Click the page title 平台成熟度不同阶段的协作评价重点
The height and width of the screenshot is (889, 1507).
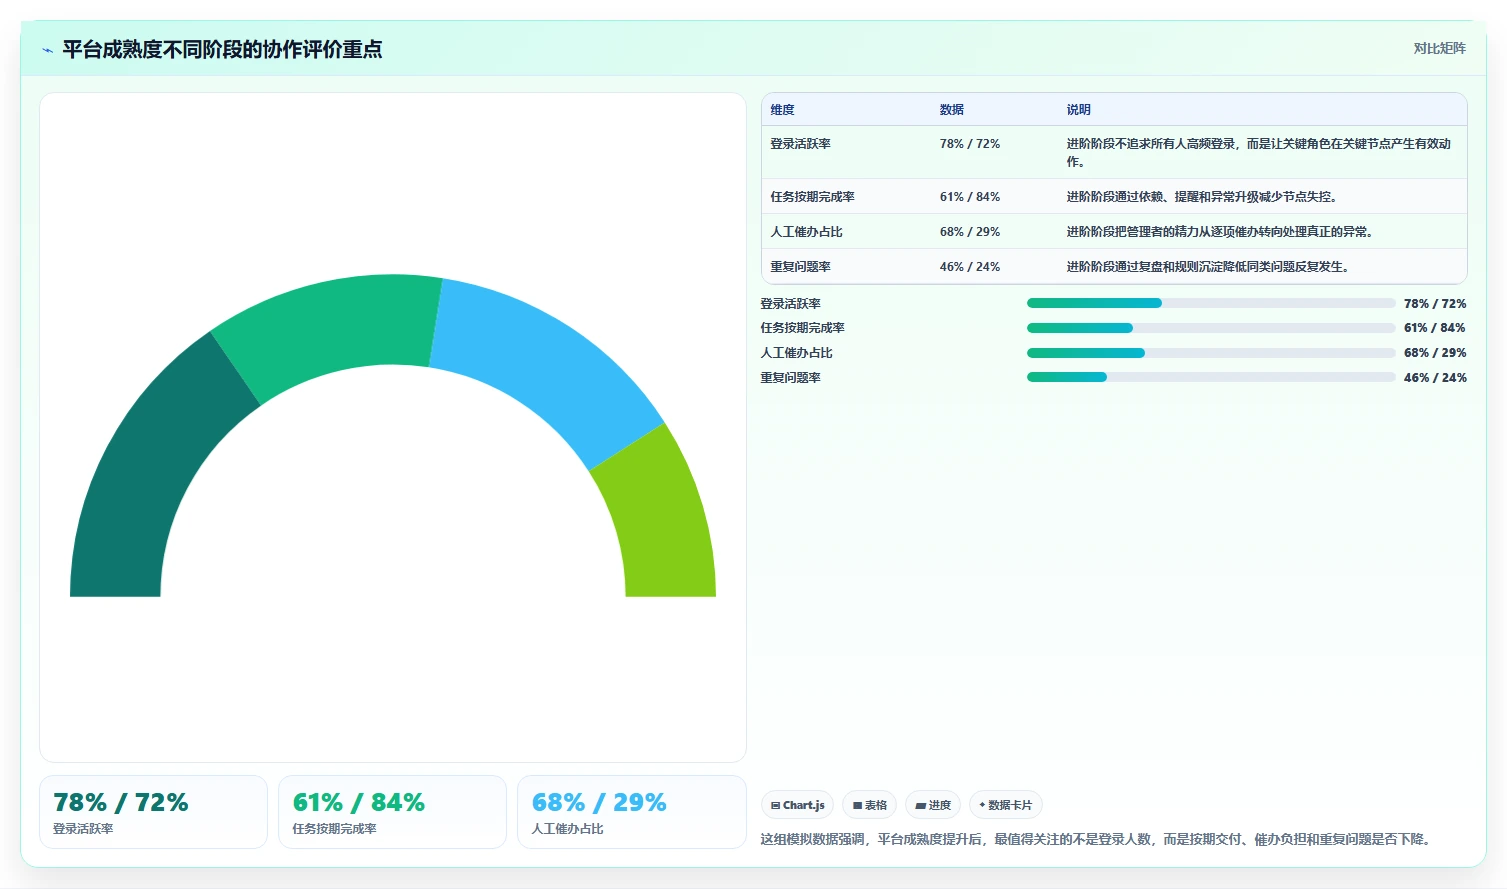(222, 50)
